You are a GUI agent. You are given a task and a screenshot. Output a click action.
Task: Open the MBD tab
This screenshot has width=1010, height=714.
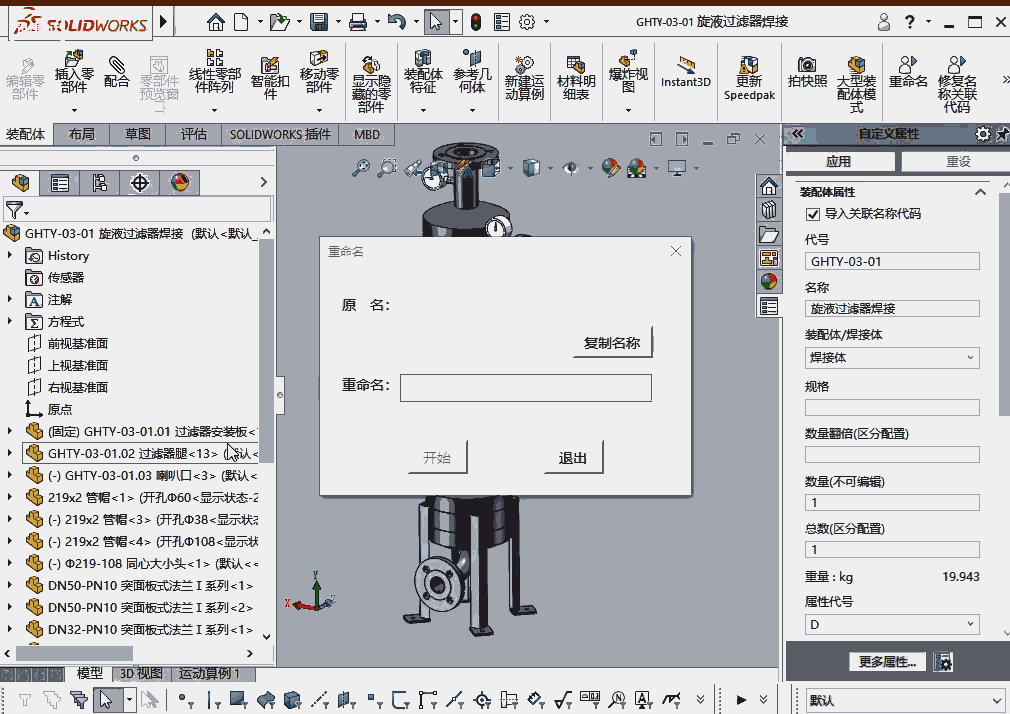click(x=367, y=135)
